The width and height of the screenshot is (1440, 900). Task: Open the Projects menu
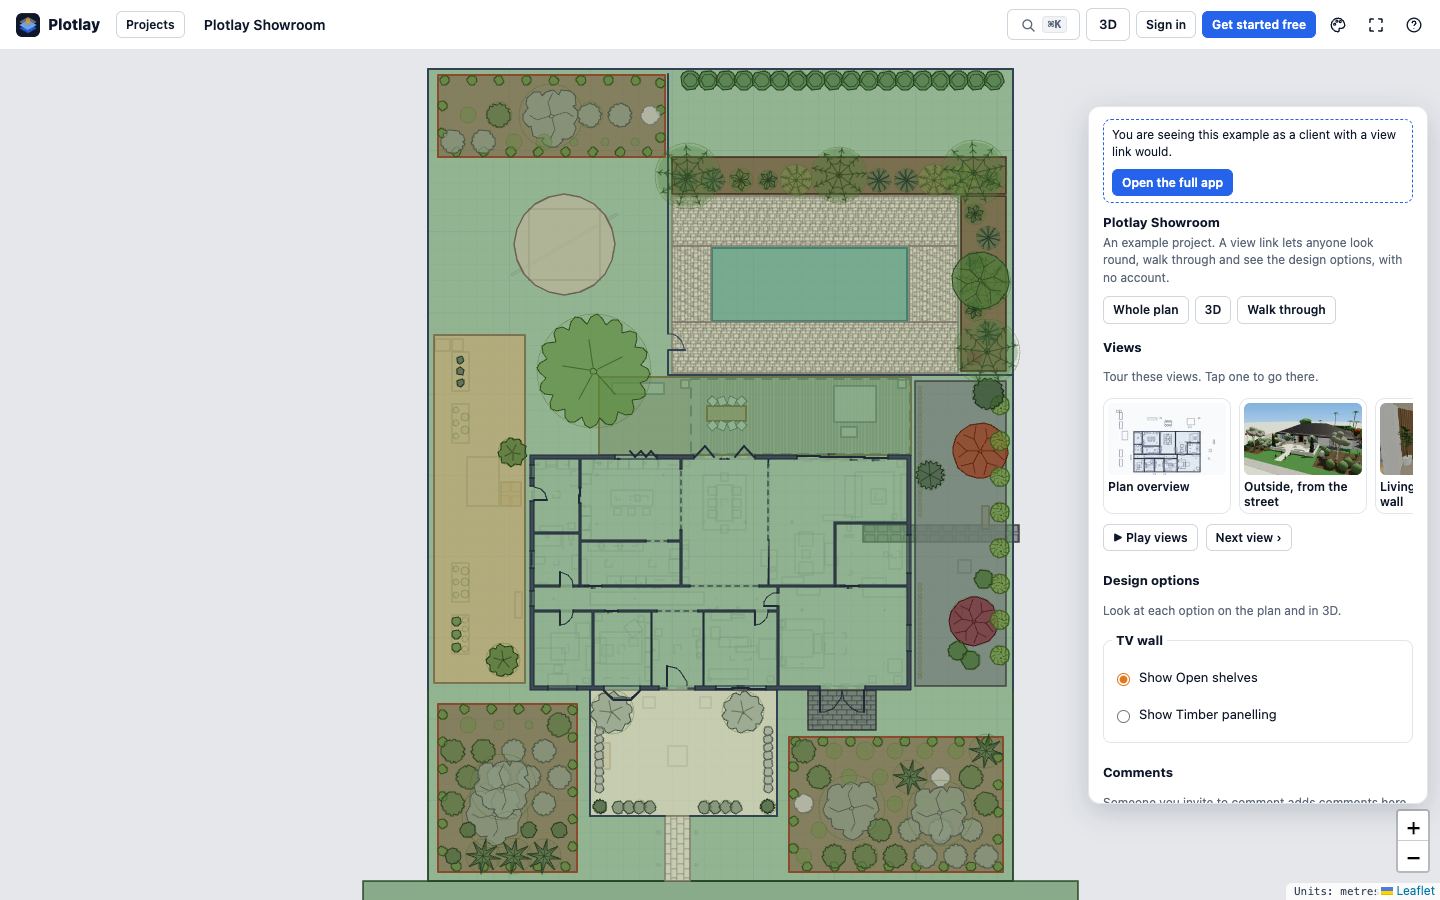click(x=150, y=25)
